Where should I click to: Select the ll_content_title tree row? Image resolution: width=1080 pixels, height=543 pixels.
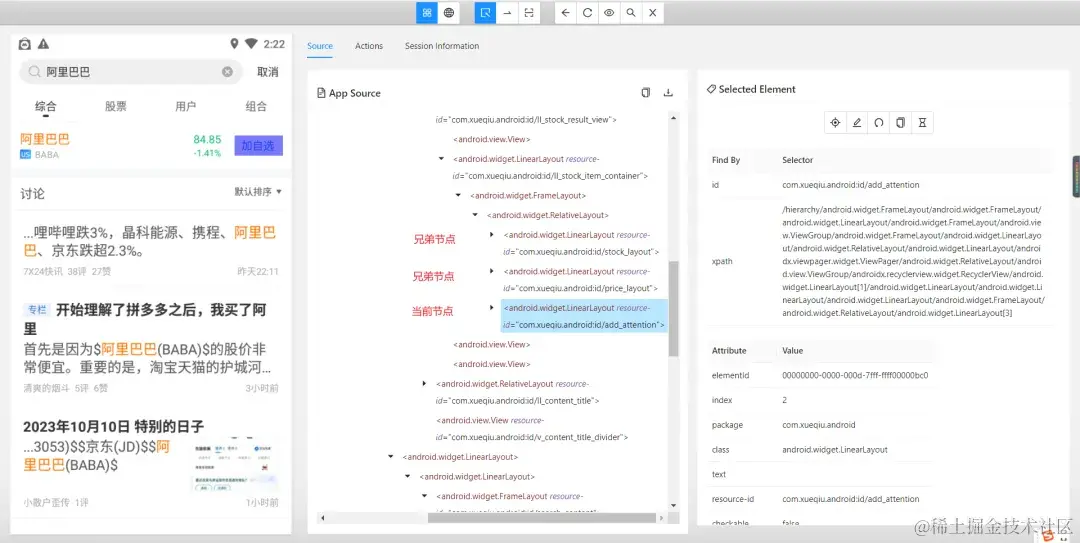[x=518, y=392]
